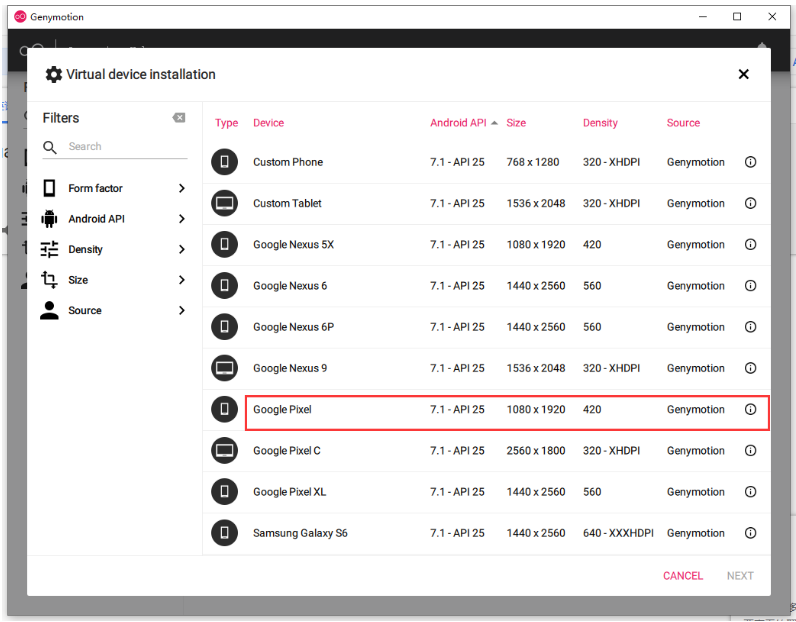This screenshot has width=796, height=622.
Task: Click phone icon beside Samsung Galaxy S6
Action: pos(224,533)
